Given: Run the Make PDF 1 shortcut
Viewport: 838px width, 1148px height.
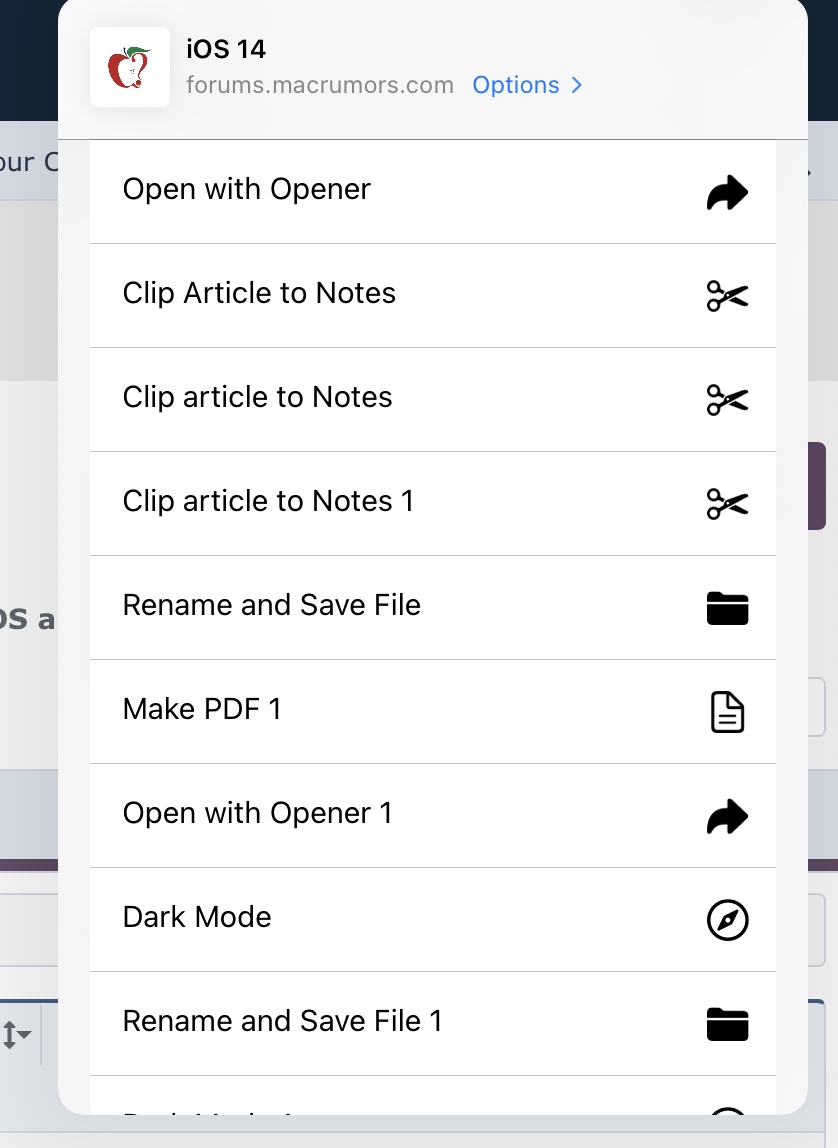Looking at the screenshot, I should (x=433, y=712).
